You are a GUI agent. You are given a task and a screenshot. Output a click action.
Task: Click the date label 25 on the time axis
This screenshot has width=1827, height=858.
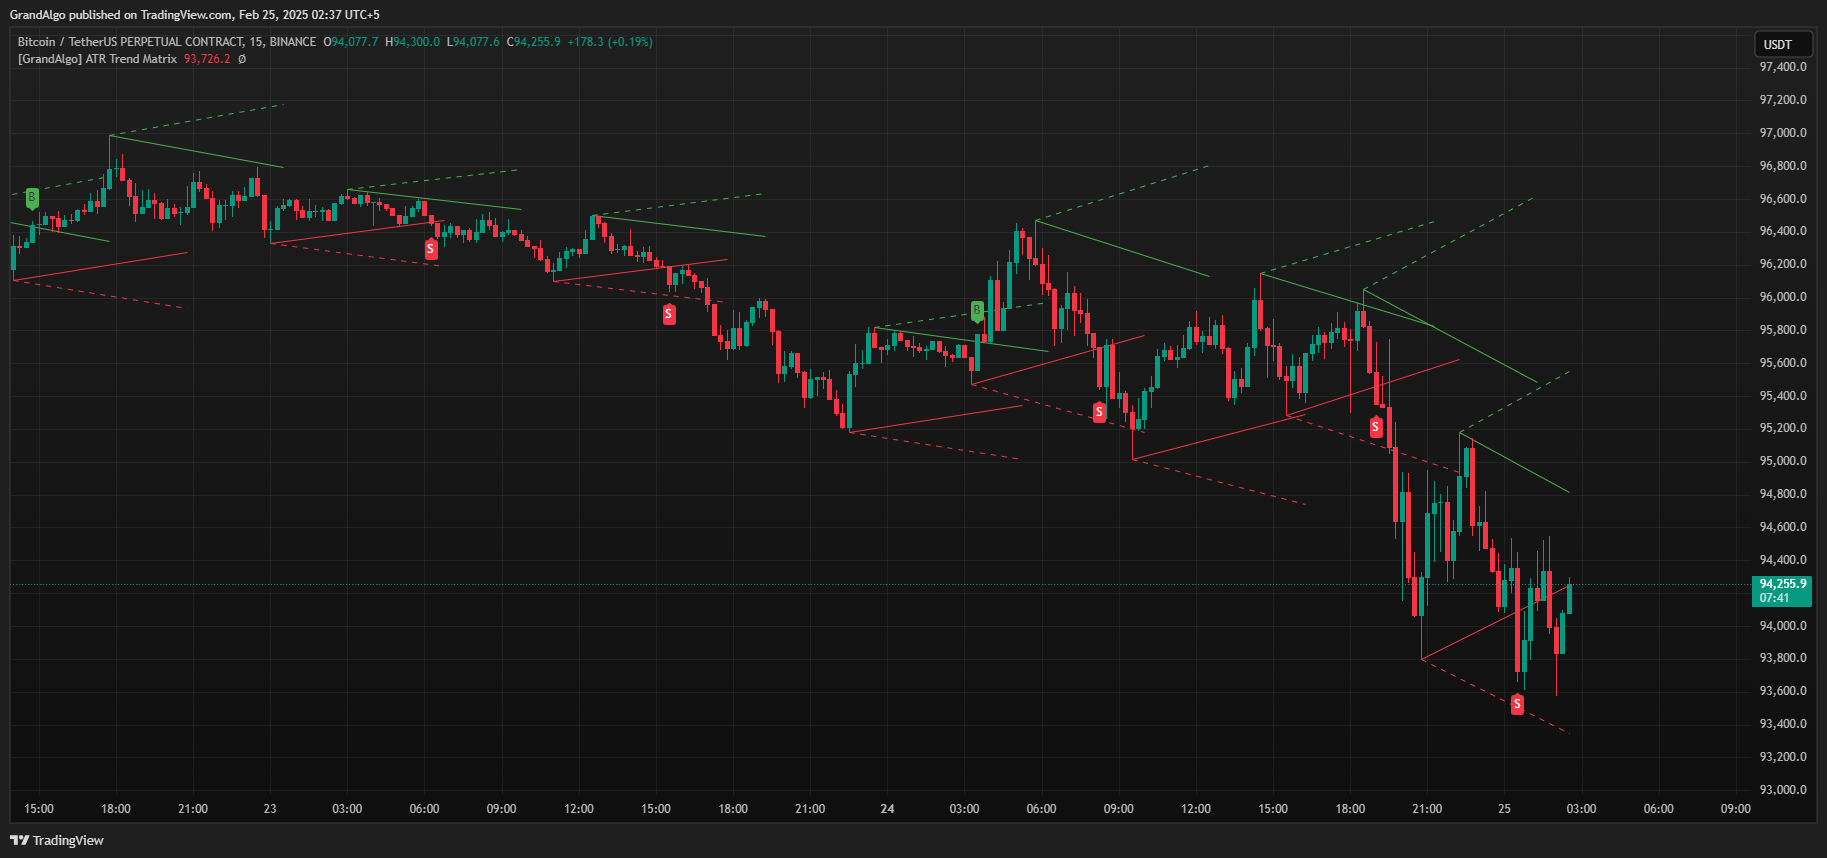tap(1504, 809)
